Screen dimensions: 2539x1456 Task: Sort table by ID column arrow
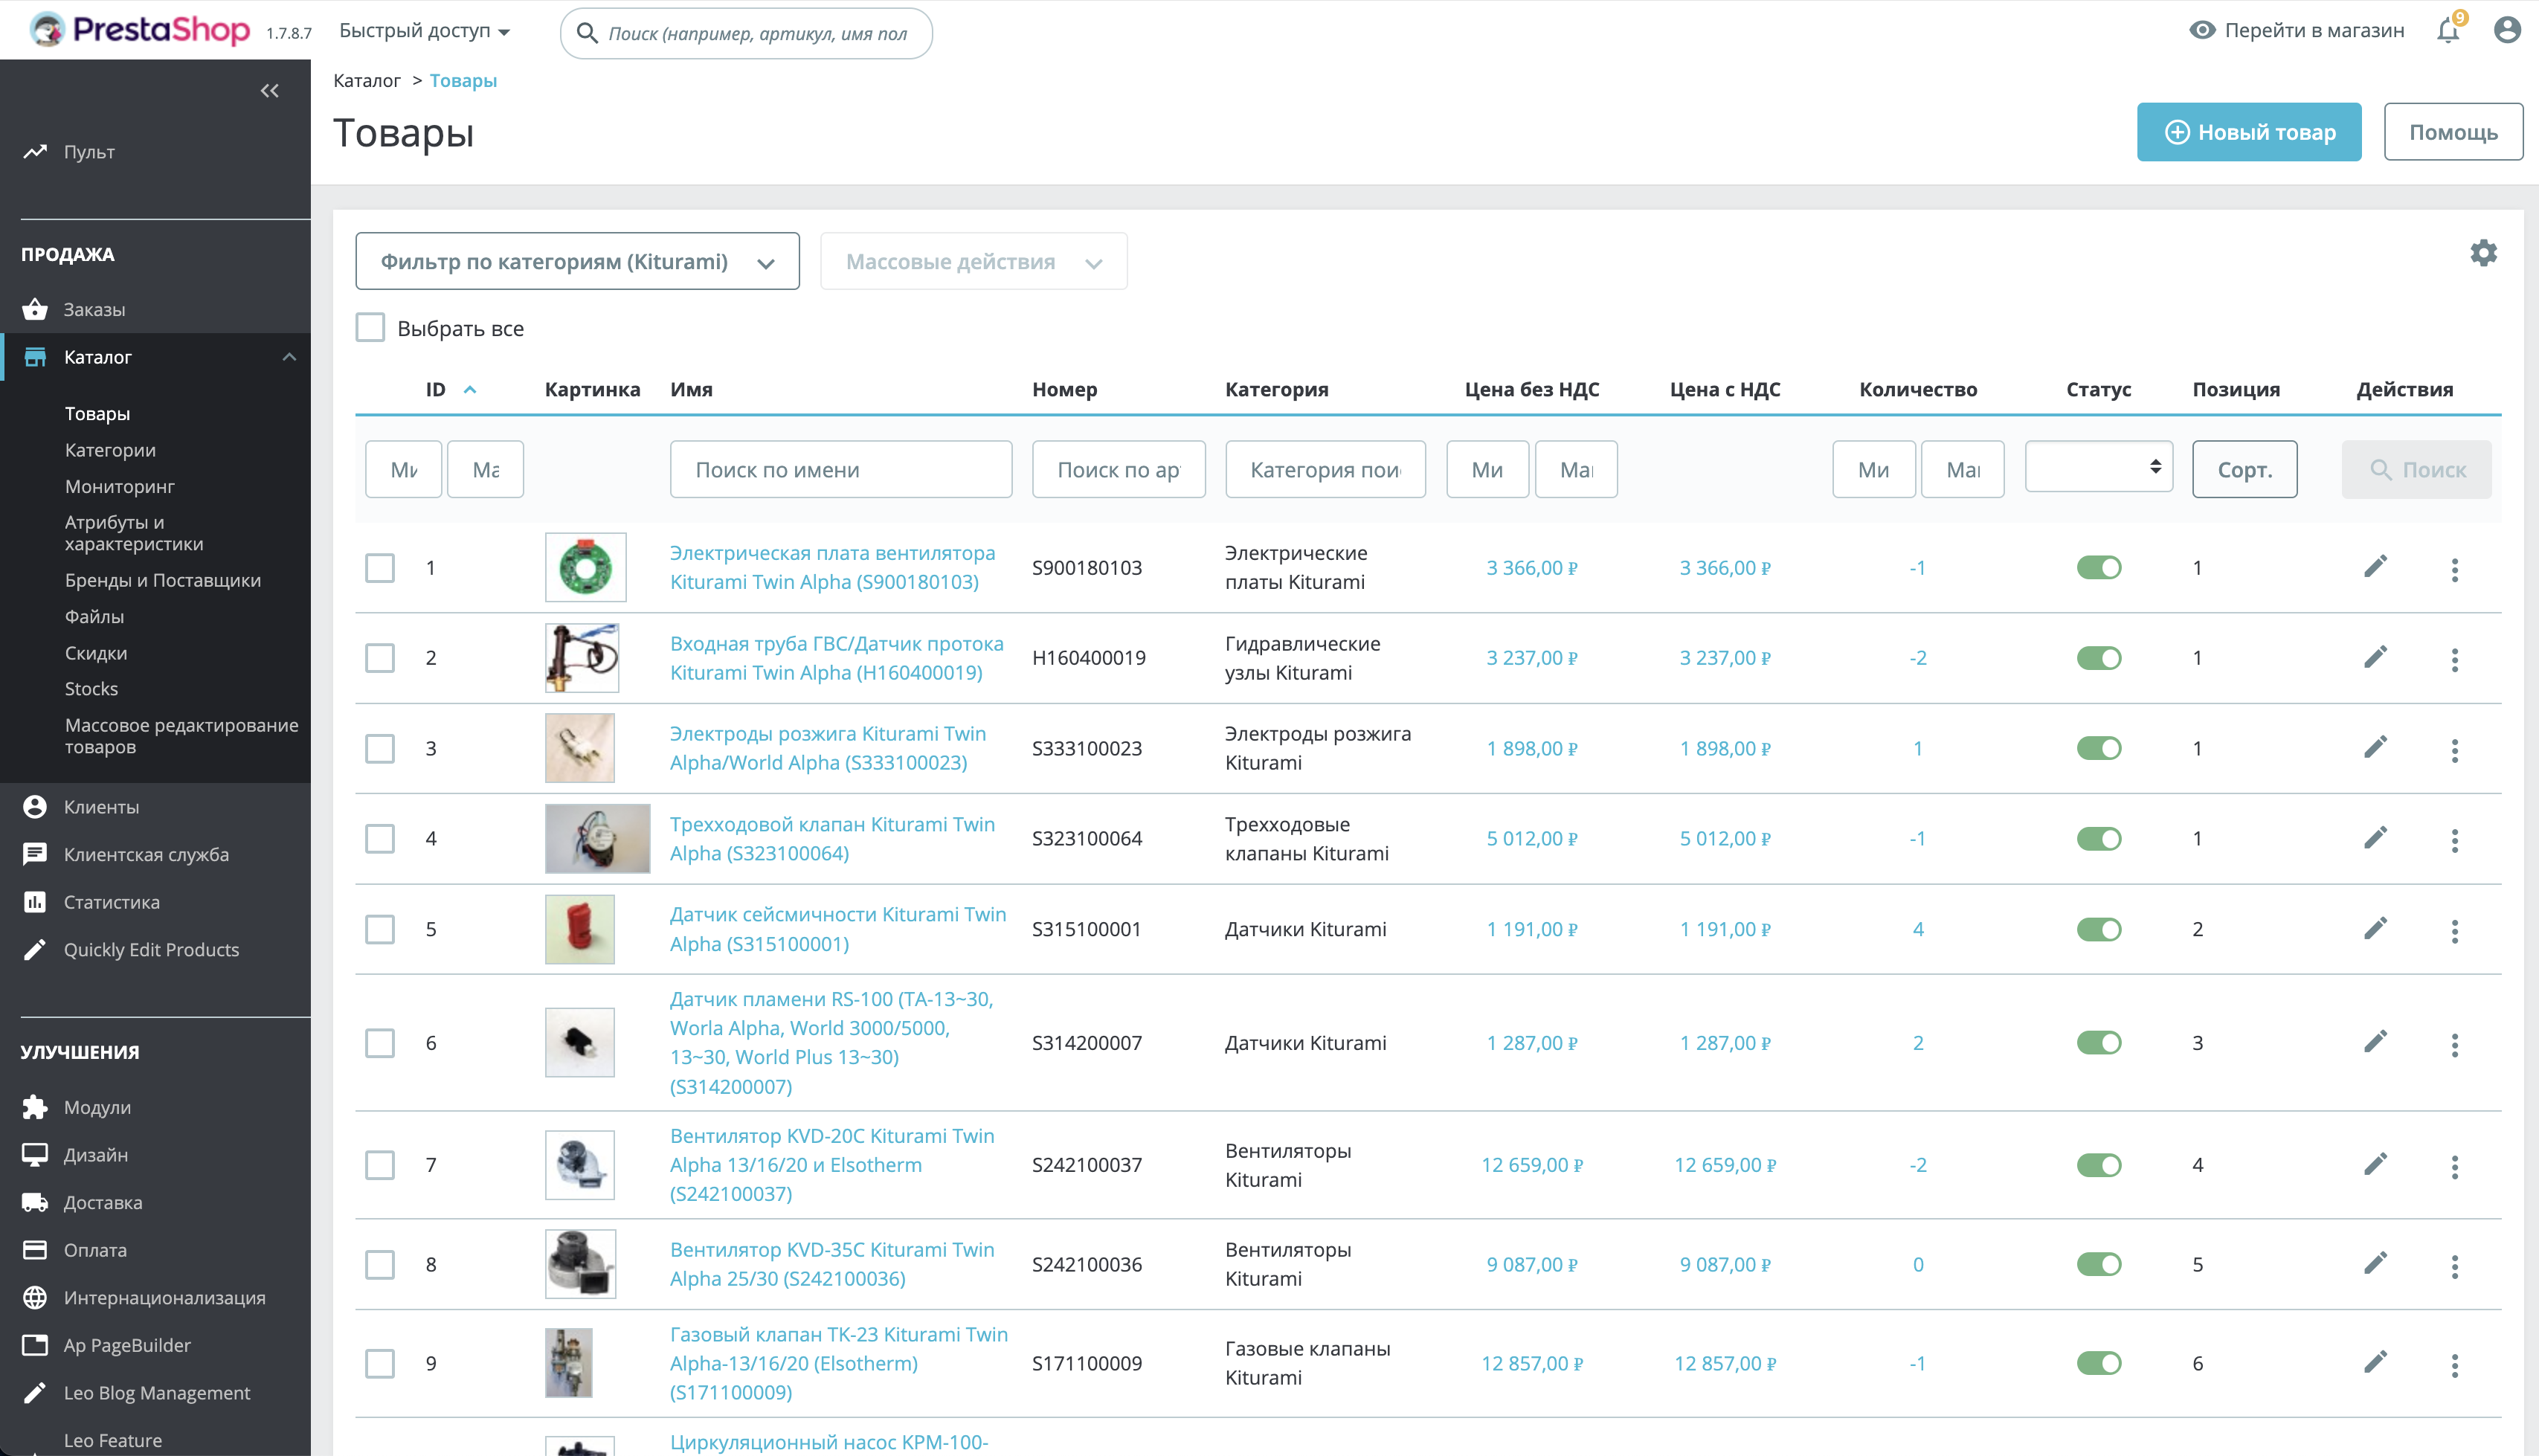click(x=470, y=390)
